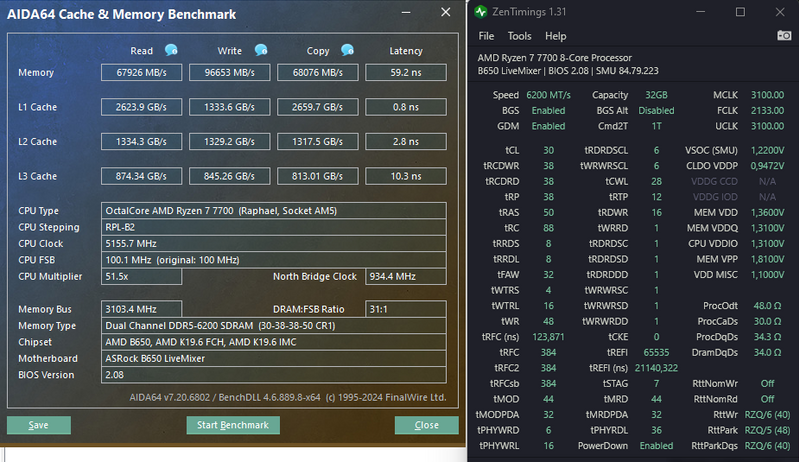This screenshot has width=799, height=462.
Task: Open the Tools menu in ZenTimings
Action: coord(519,36)
